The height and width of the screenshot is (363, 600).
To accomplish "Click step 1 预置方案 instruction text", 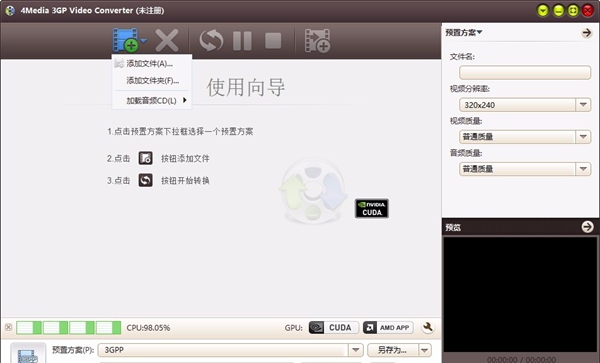I will [180, 132].
